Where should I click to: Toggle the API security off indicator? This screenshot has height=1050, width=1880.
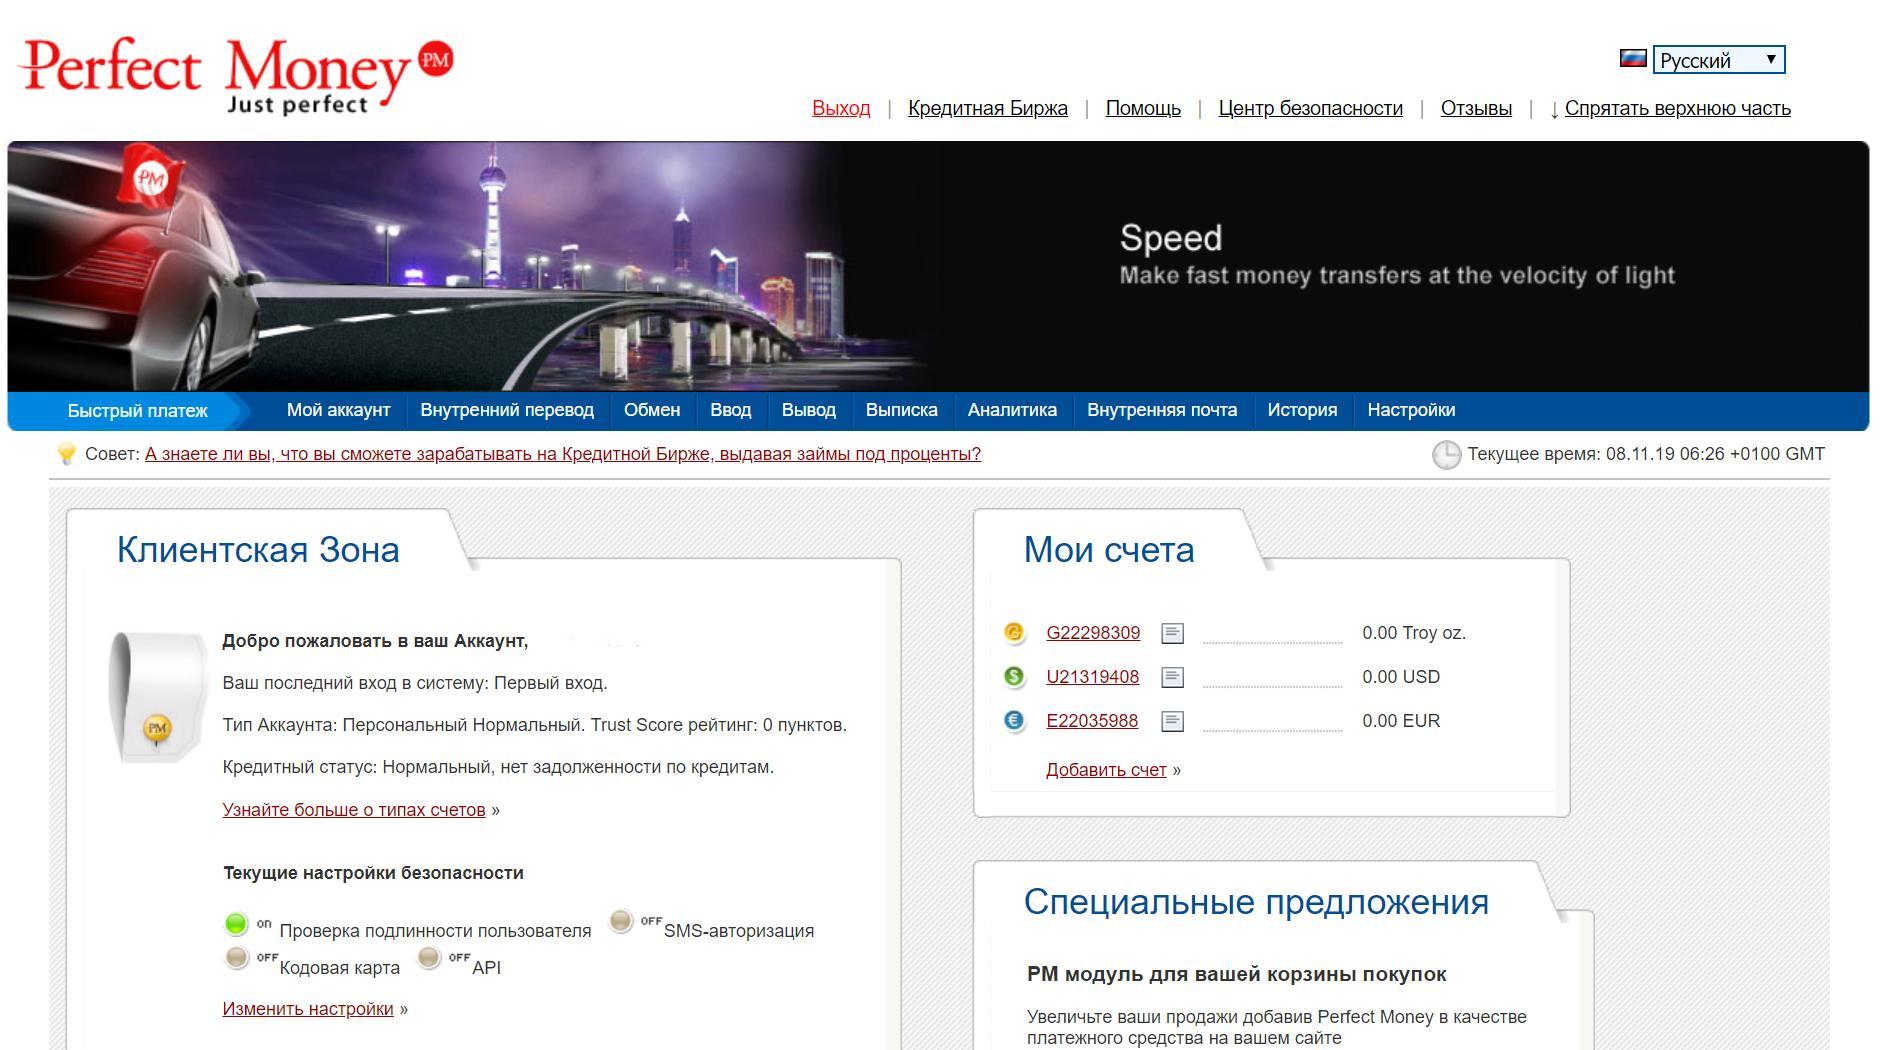click(429, 958)
